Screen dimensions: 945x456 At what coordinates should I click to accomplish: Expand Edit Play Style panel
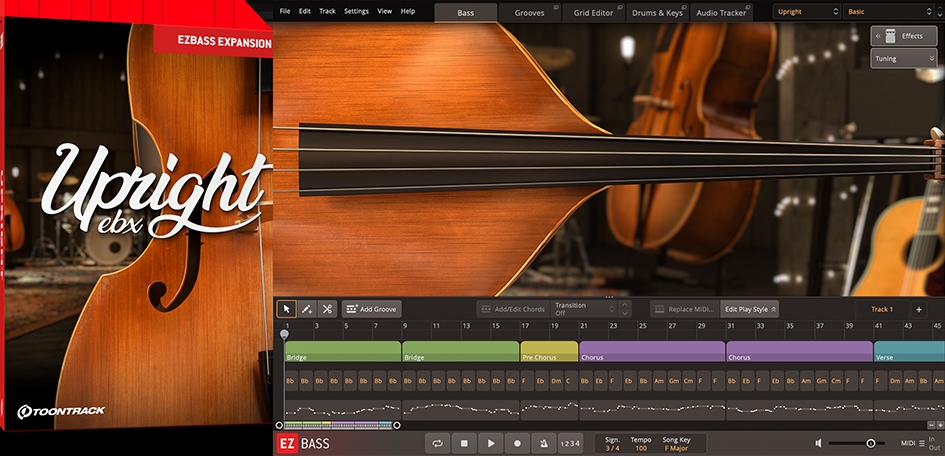pos(750,309)
